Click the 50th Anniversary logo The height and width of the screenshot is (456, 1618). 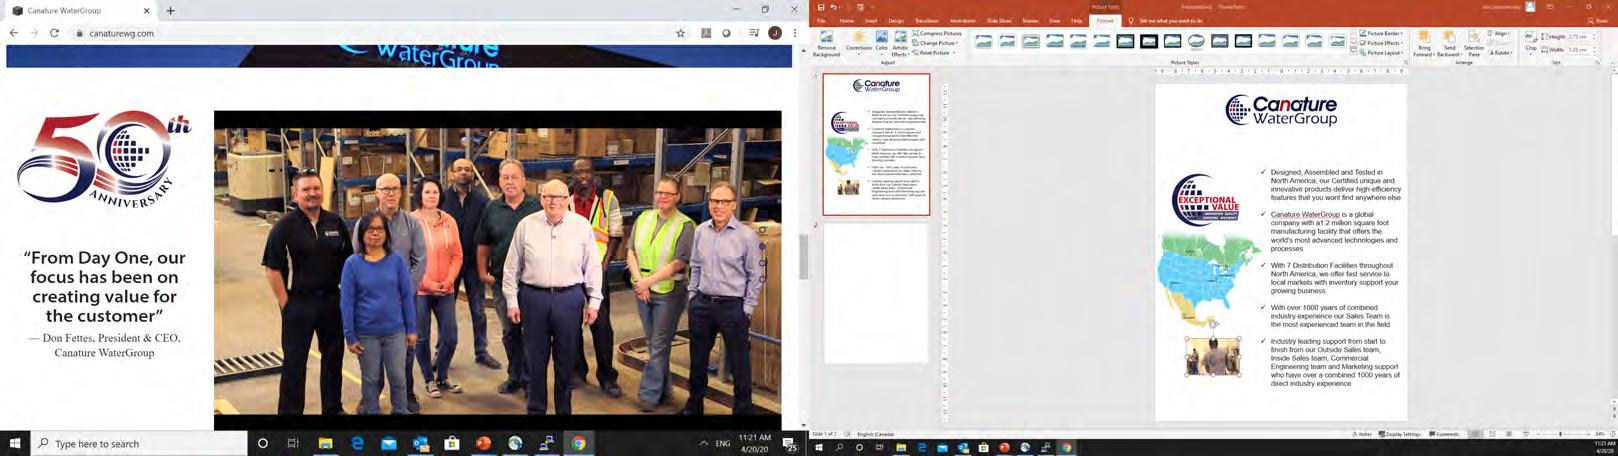pos(102,158)
